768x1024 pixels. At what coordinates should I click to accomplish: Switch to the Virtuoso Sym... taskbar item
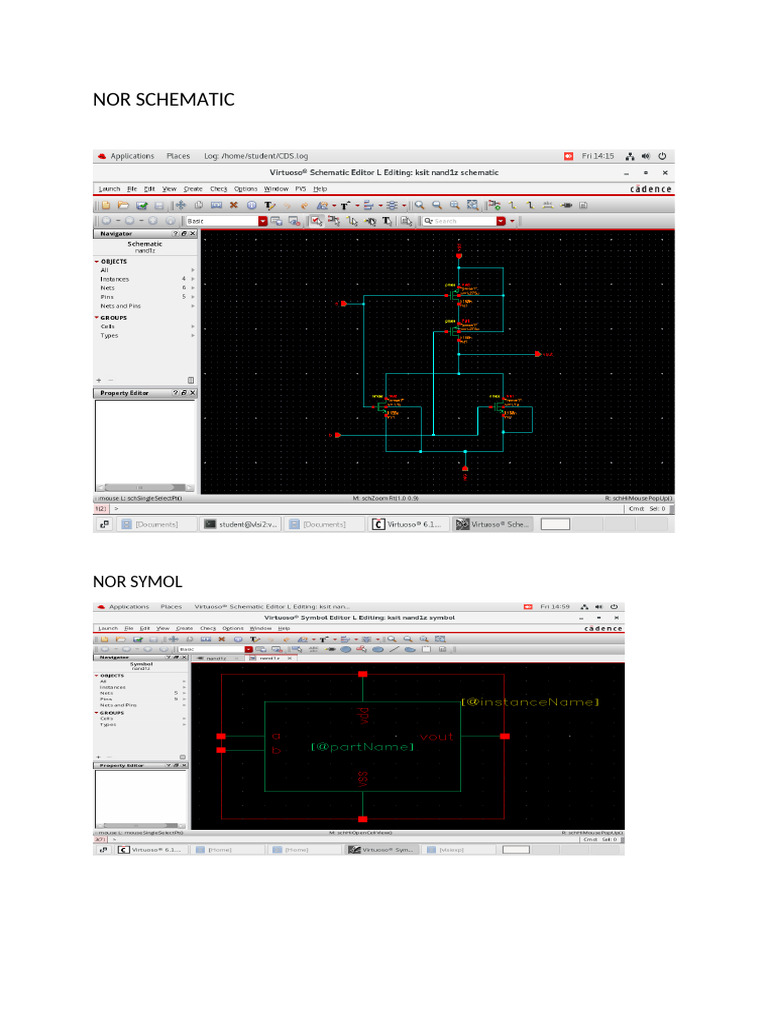point(382,850)
